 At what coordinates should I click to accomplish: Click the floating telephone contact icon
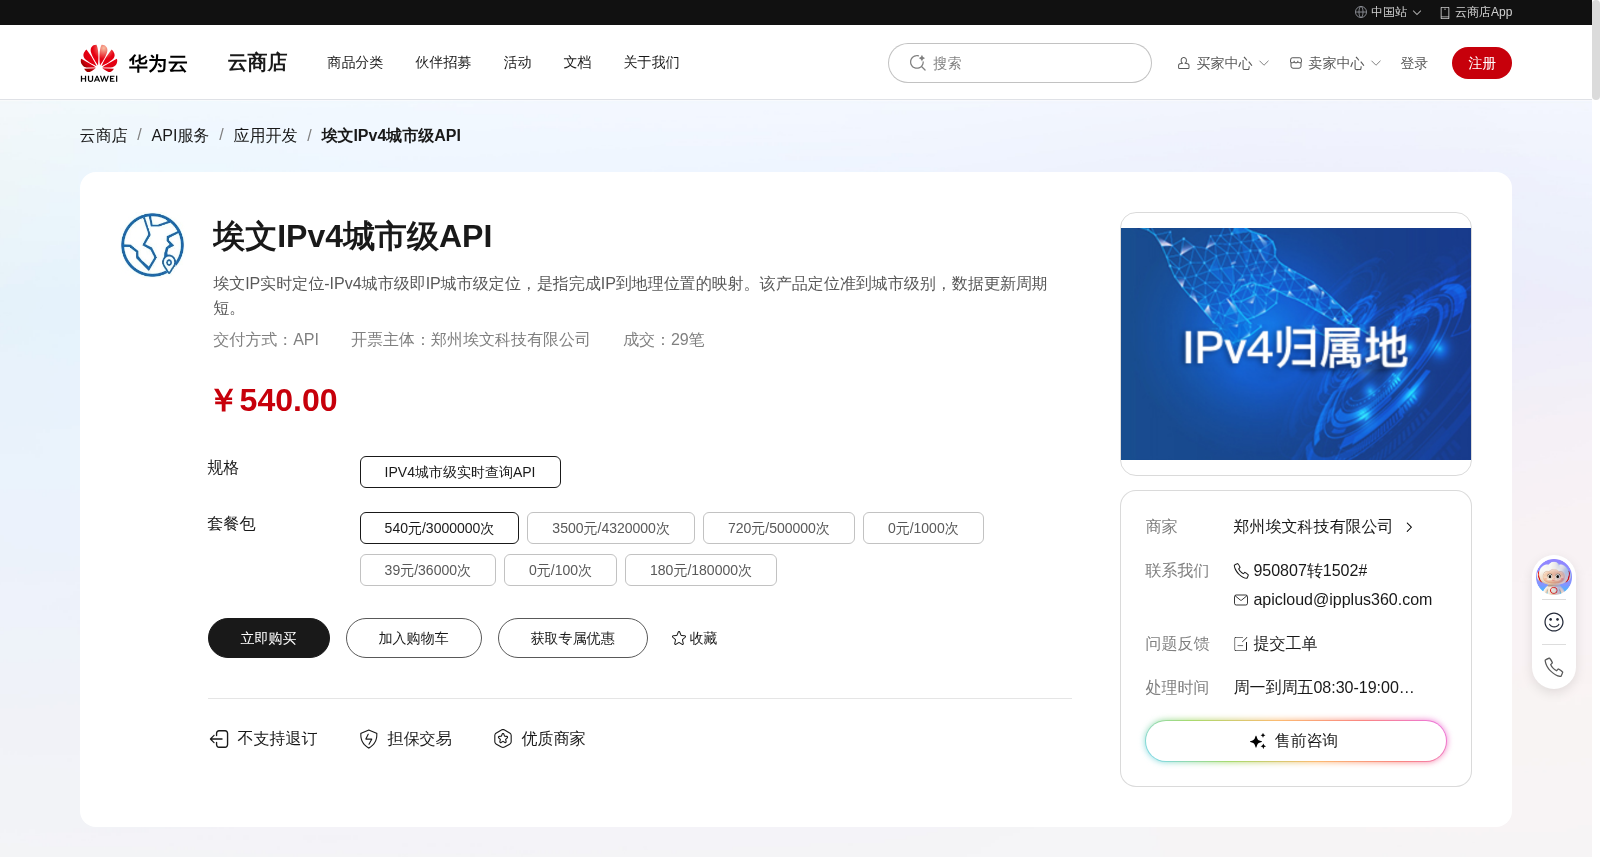pos(1553,667)
